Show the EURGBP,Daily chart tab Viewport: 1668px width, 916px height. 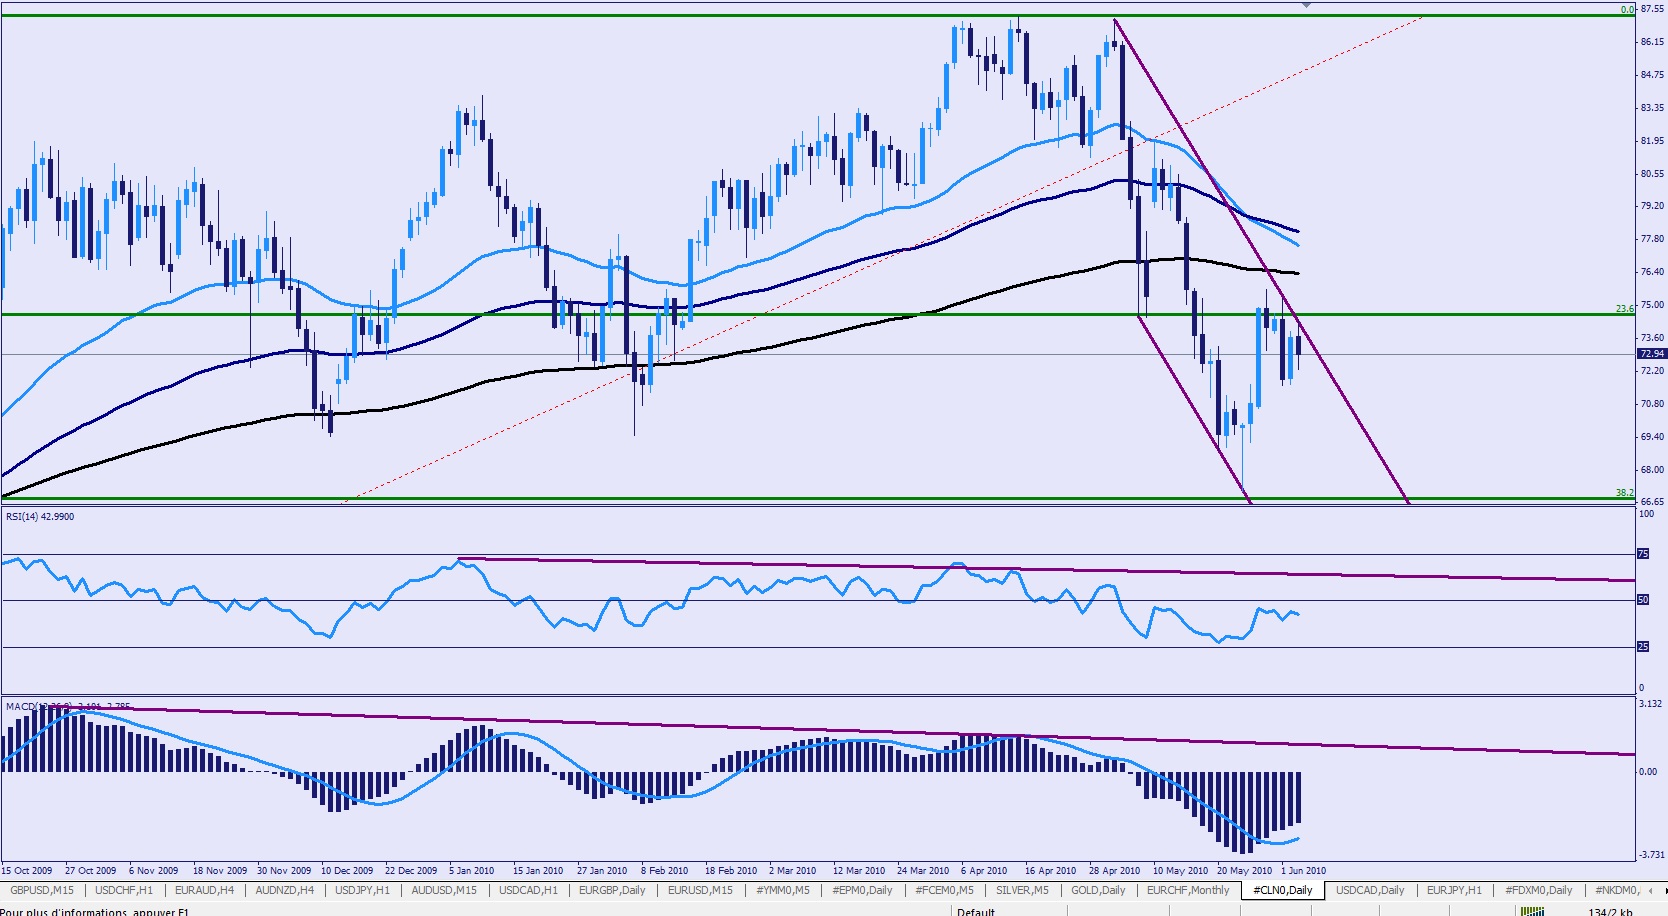(x=612, y=890)
